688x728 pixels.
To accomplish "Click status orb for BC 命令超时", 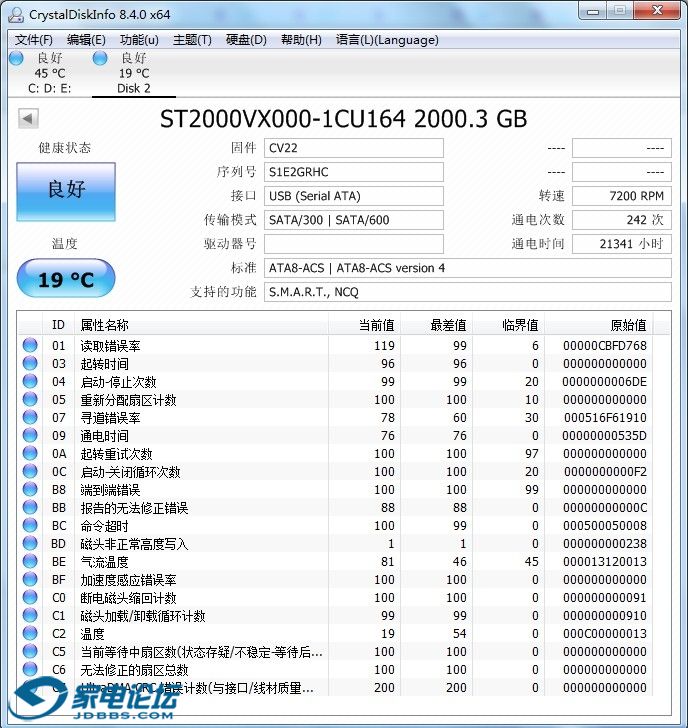I will point(30,525).
